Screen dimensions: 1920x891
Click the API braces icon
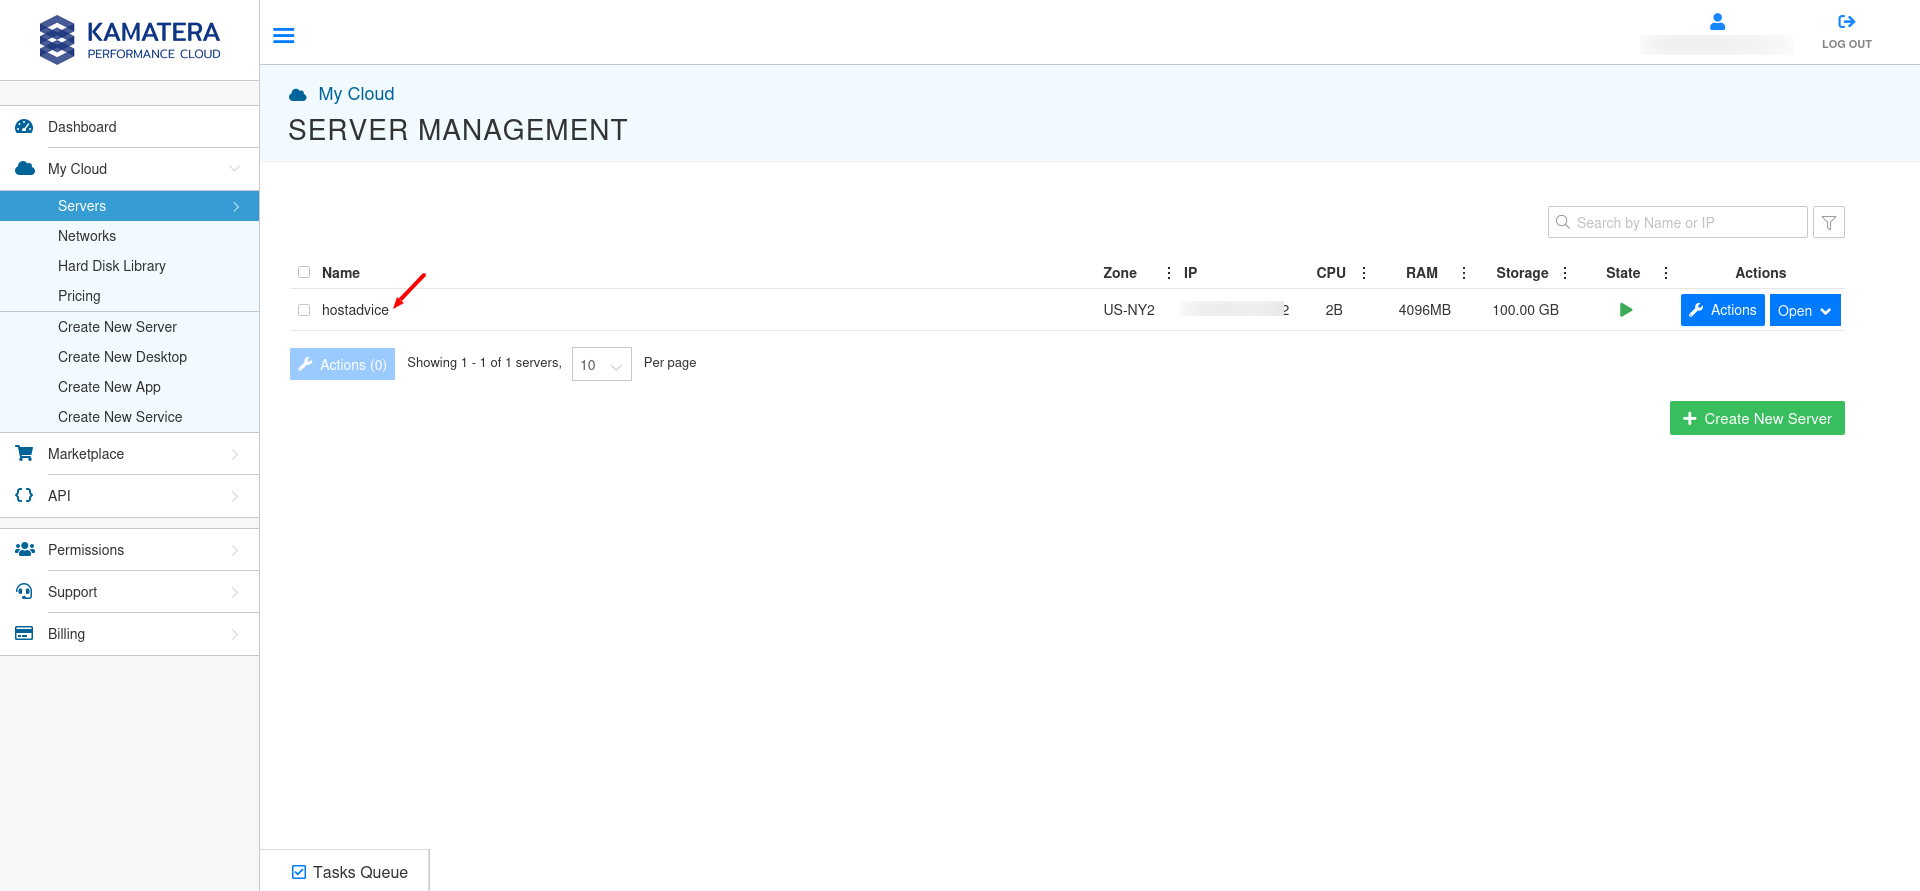(x=25, y=496)
